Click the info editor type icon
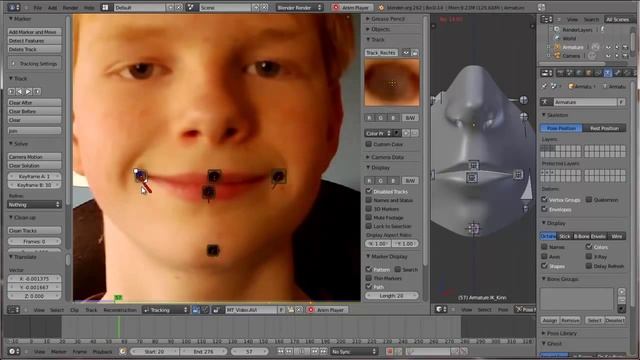Viewport: 640px width, 360px height. pyautogui.click(x=13, y=7)
